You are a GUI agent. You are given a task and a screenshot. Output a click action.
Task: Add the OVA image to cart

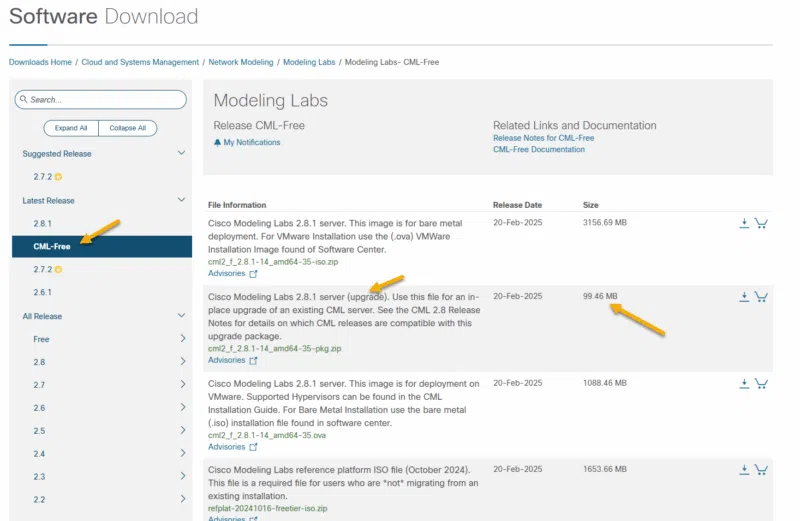(x=761, y=383)
